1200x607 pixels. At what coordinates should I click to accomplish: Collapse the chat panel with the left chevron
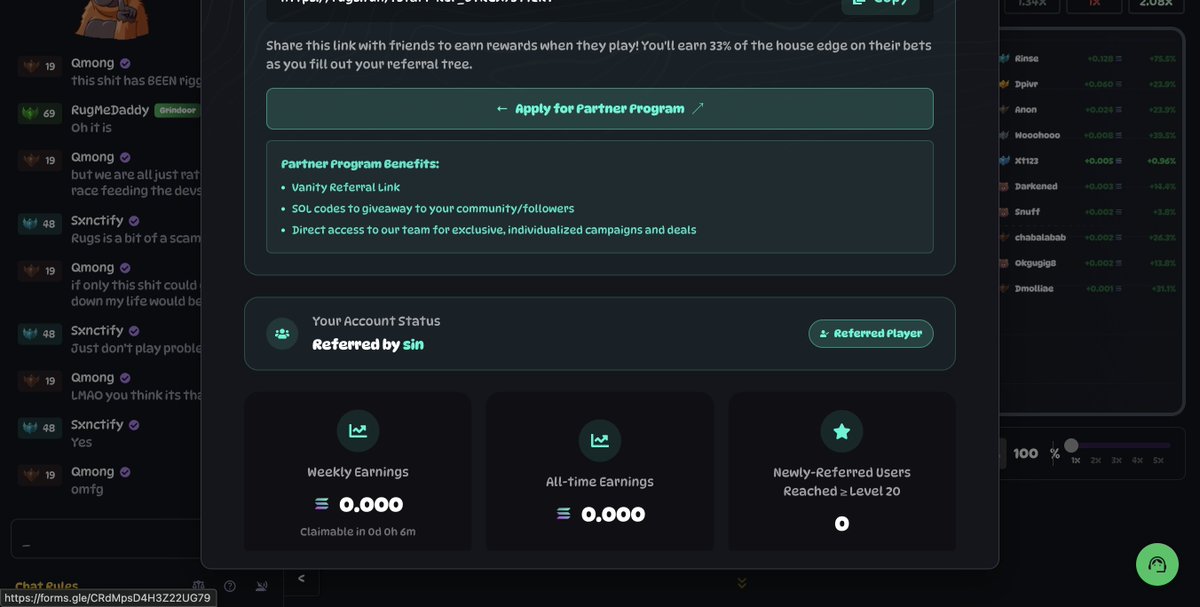(x=301, y=578)
